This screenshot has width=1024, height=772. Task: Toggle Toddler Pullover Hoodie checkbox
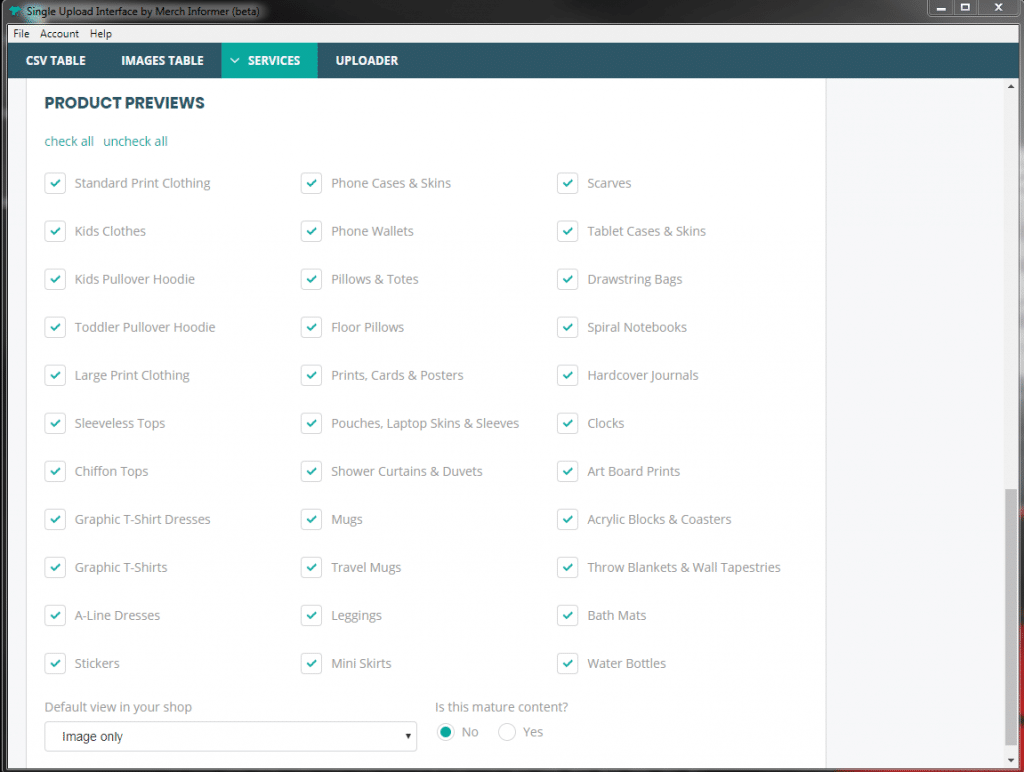(x=56, y=327)
